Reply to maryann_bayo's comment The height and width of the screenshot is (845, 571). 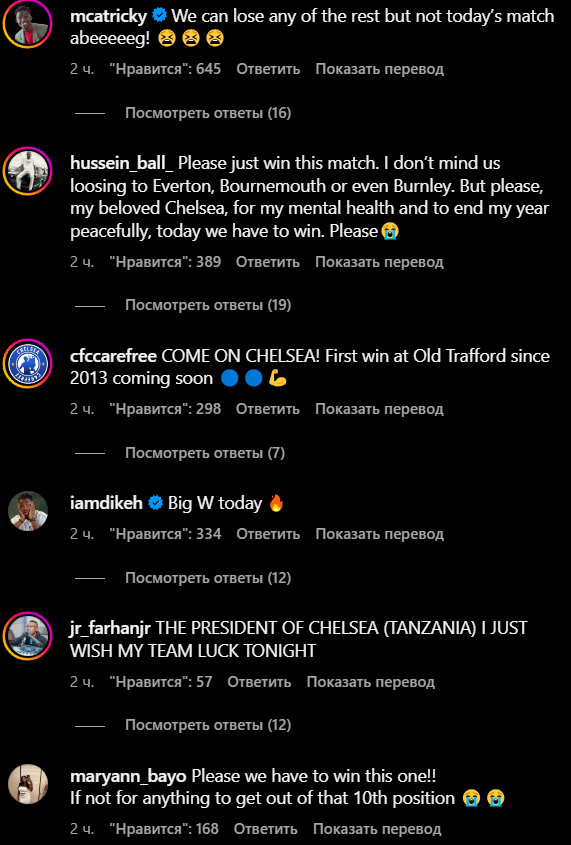(266, 829)
